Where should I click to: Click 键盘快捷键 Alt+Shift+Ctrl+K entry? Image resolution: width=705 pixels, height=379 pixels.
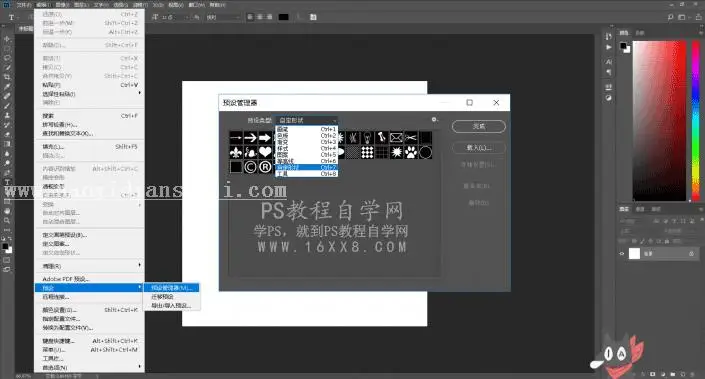(89, 341)
